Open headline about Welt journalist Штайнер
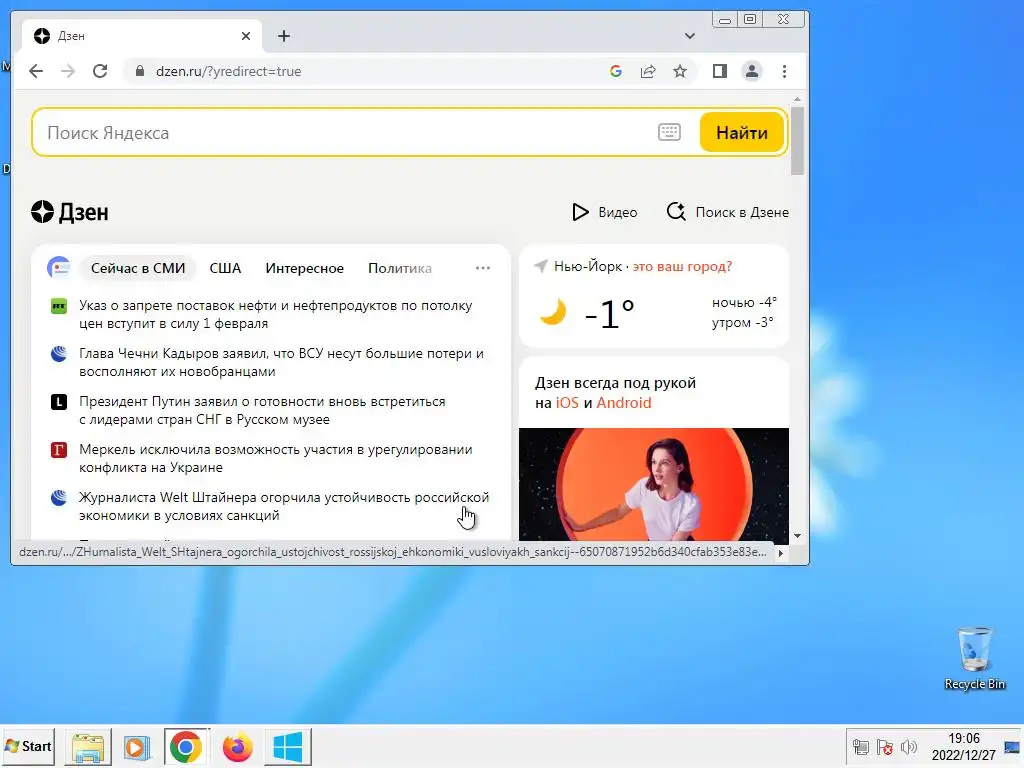The height and width of the screenshot is (768, 1024). (x=284, y=506)
